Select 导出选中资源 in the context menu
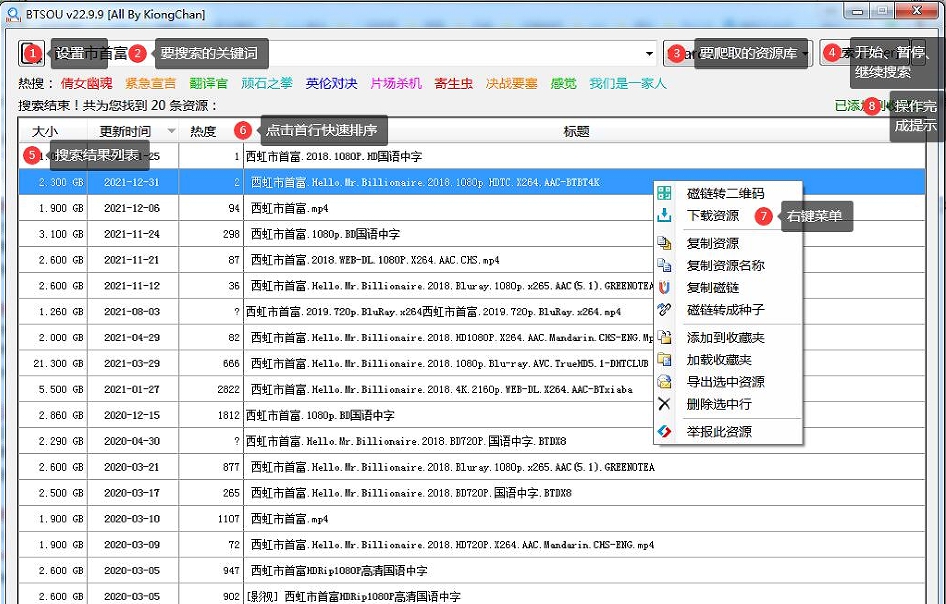Viewport: 946px width, 604px height. [x=725, y=381]
